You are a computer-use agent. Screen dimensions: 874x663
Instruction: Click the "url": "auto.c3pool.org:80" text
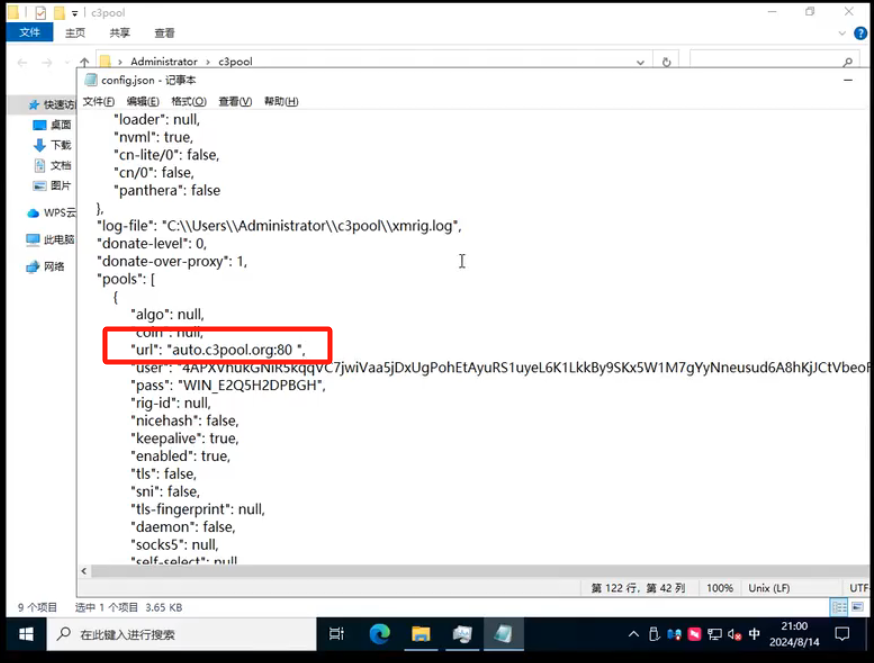coord(218,350)
